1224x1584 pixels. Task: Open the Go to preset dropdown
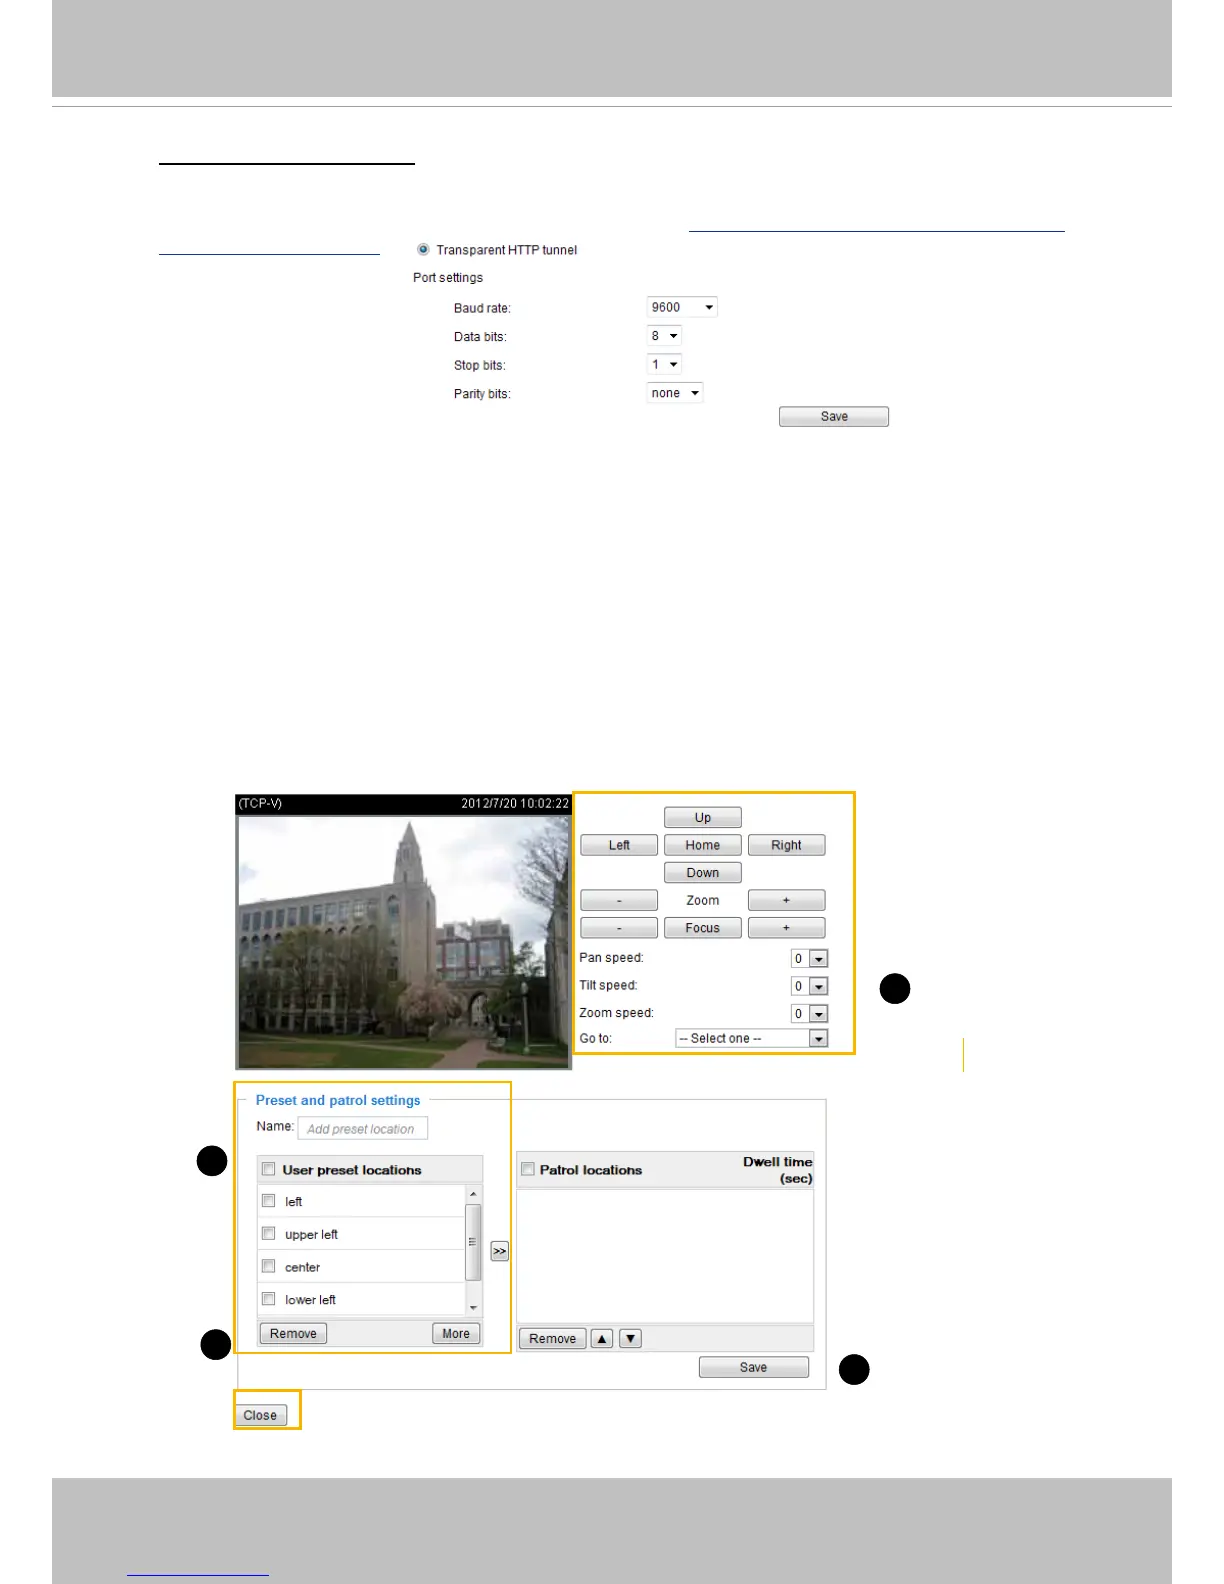coord(751,1039)
